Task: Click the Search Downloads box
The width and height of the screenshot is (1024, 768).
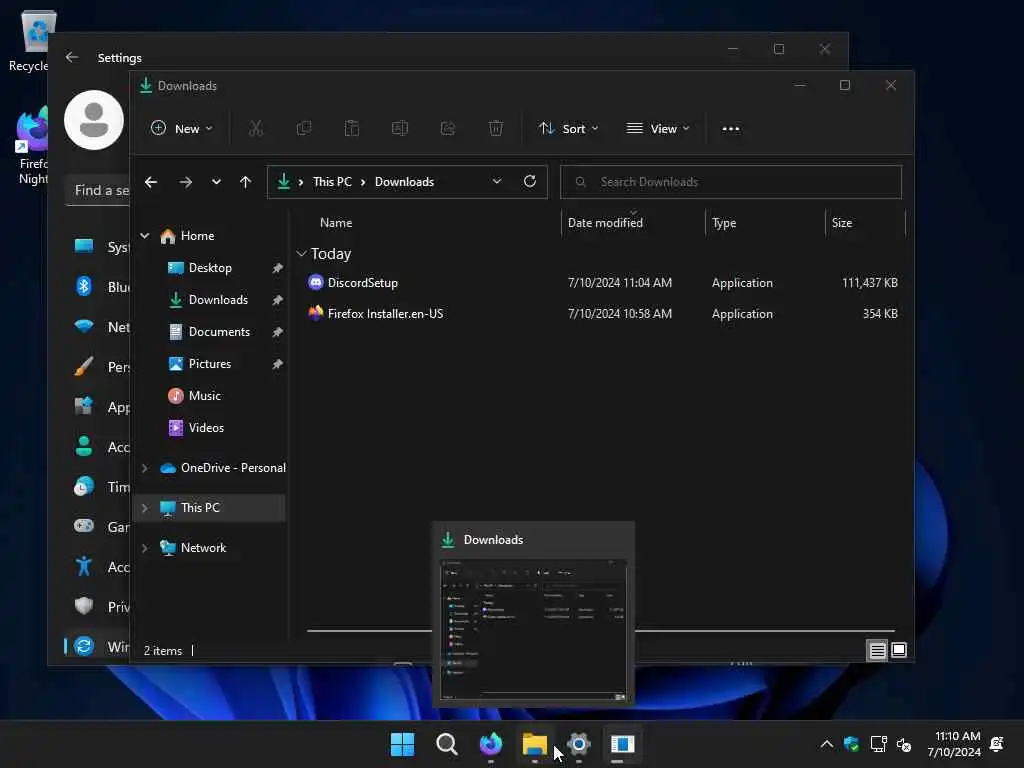Action: click(731, 182)
